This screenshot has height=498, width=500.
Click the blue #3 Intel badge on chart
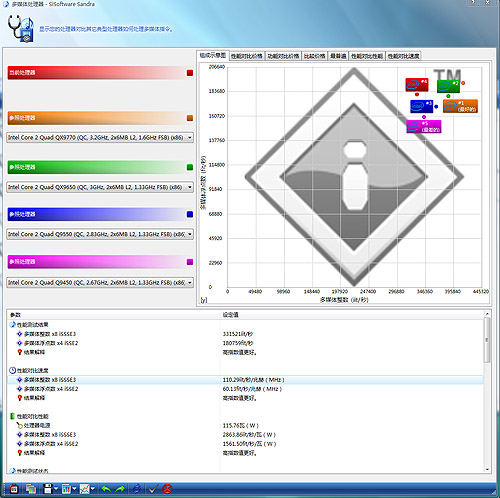(421, 106)
